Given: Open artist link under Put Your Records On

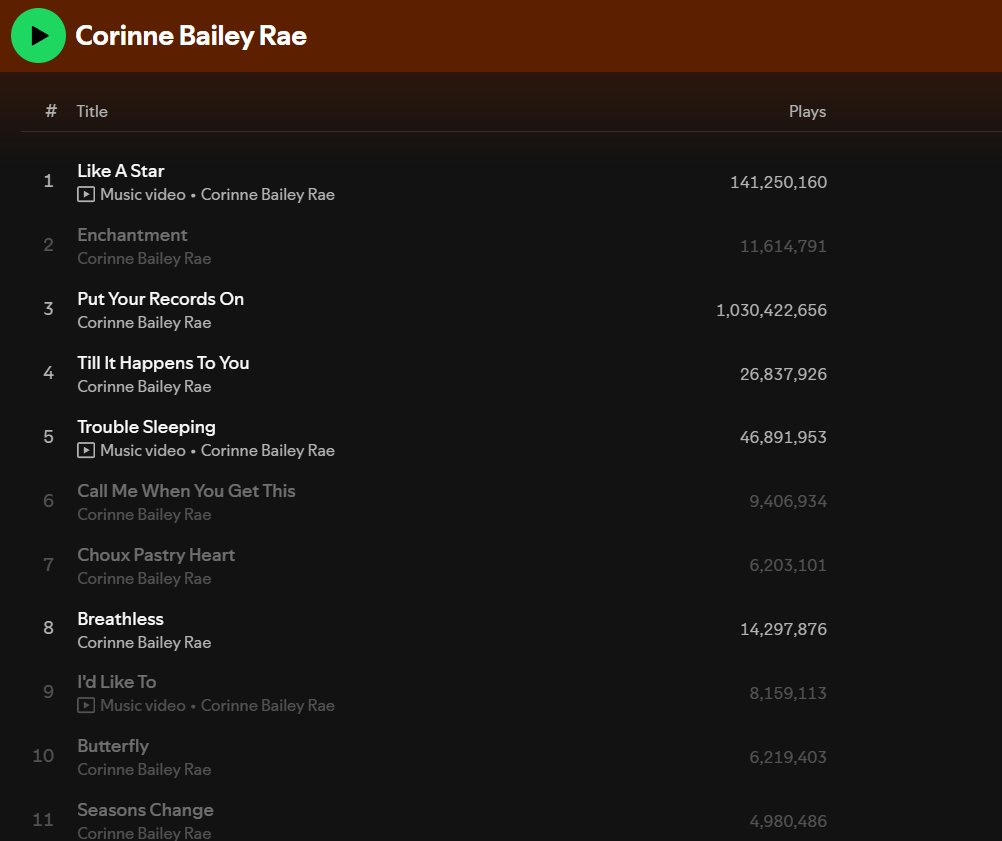Looking at the screenshot, I should pos(144,322).
